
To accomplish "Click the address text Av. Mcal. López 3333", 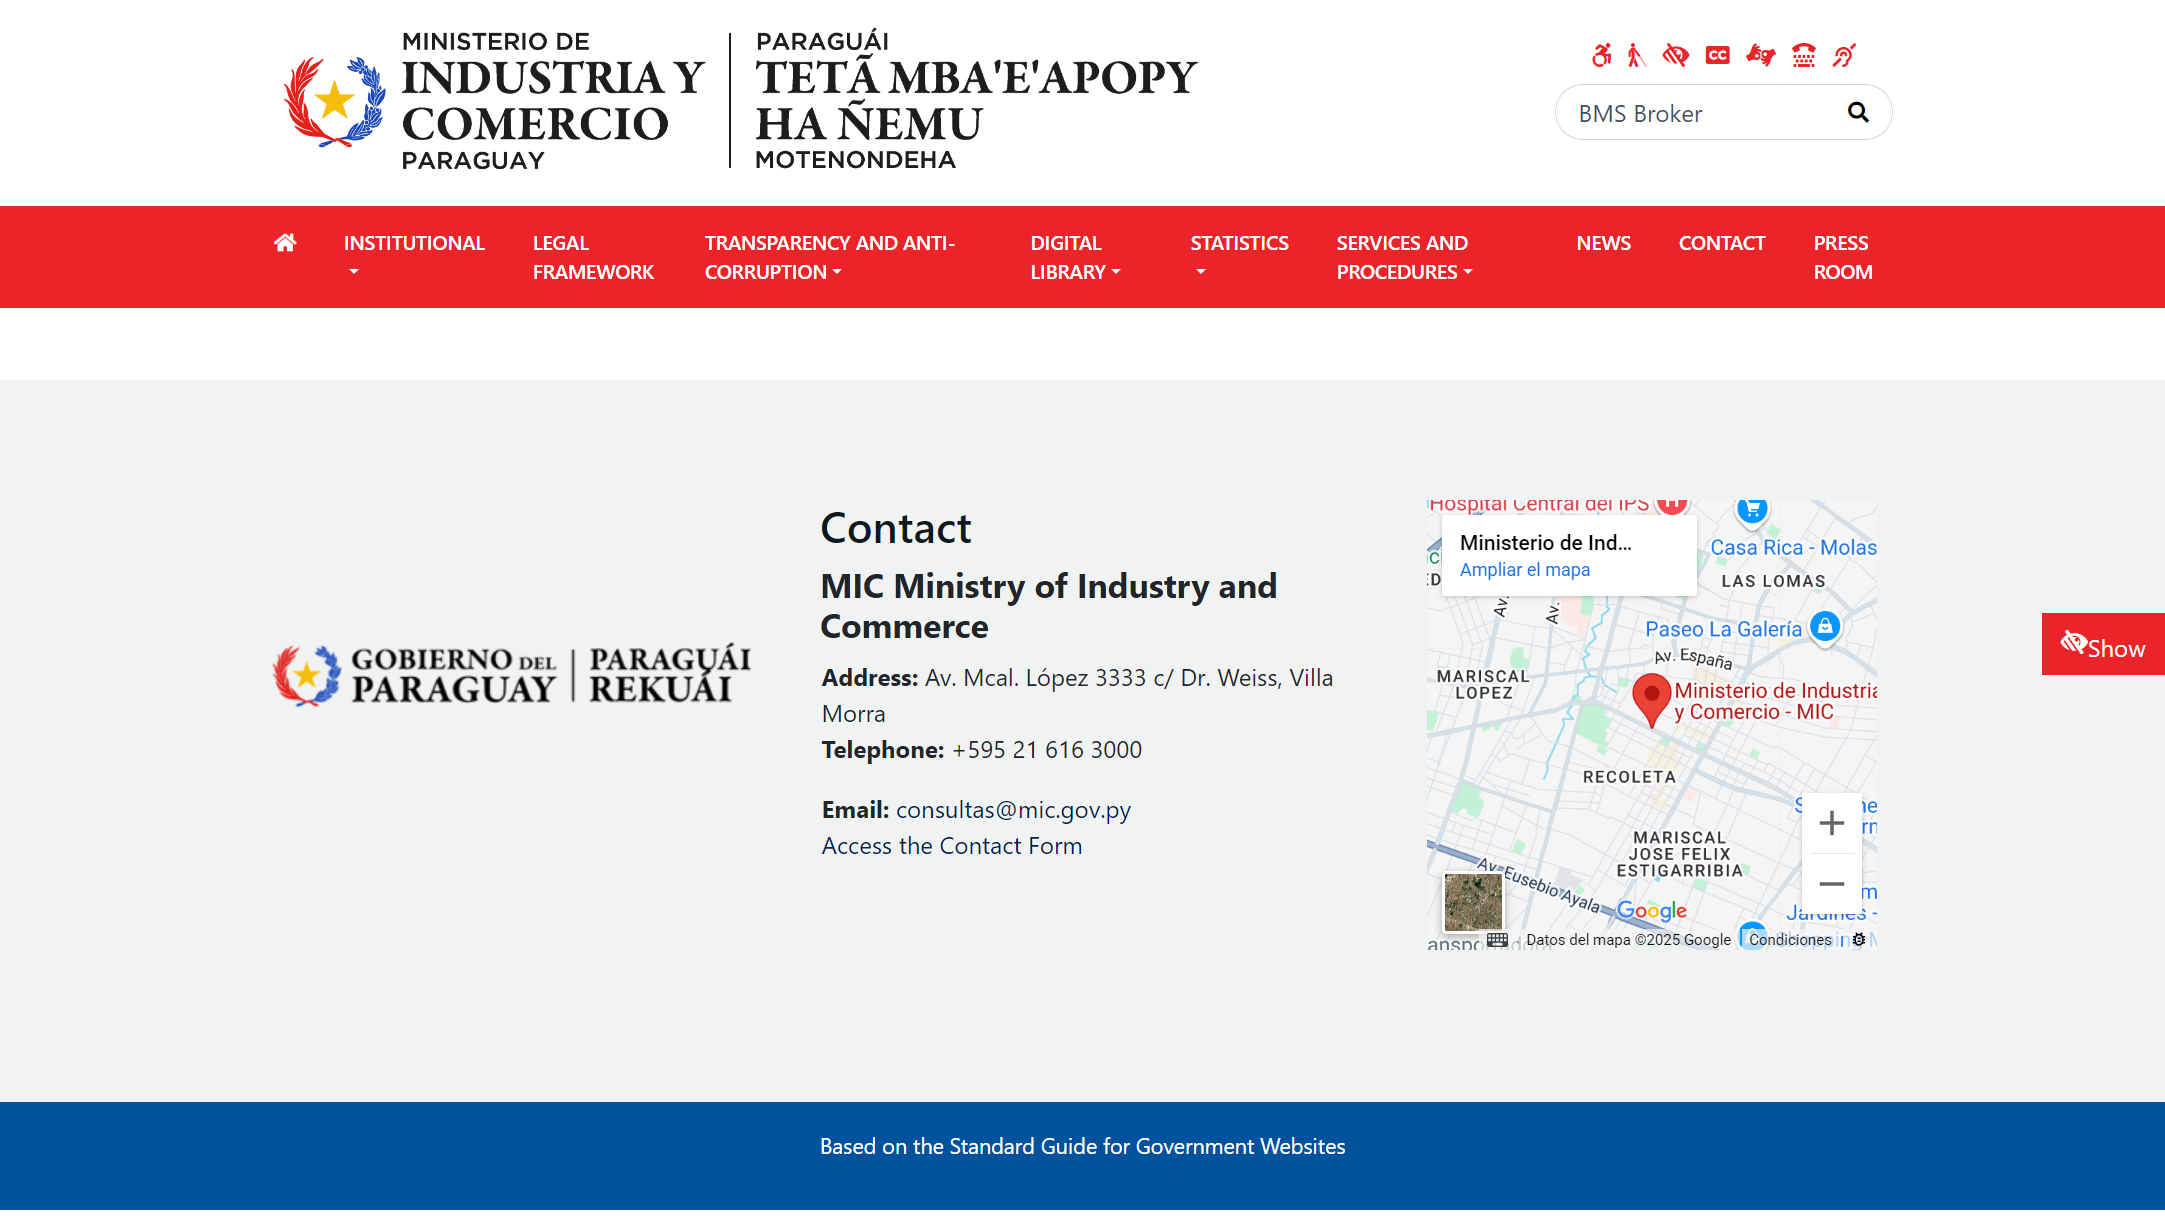I will tap(1036, 678).
